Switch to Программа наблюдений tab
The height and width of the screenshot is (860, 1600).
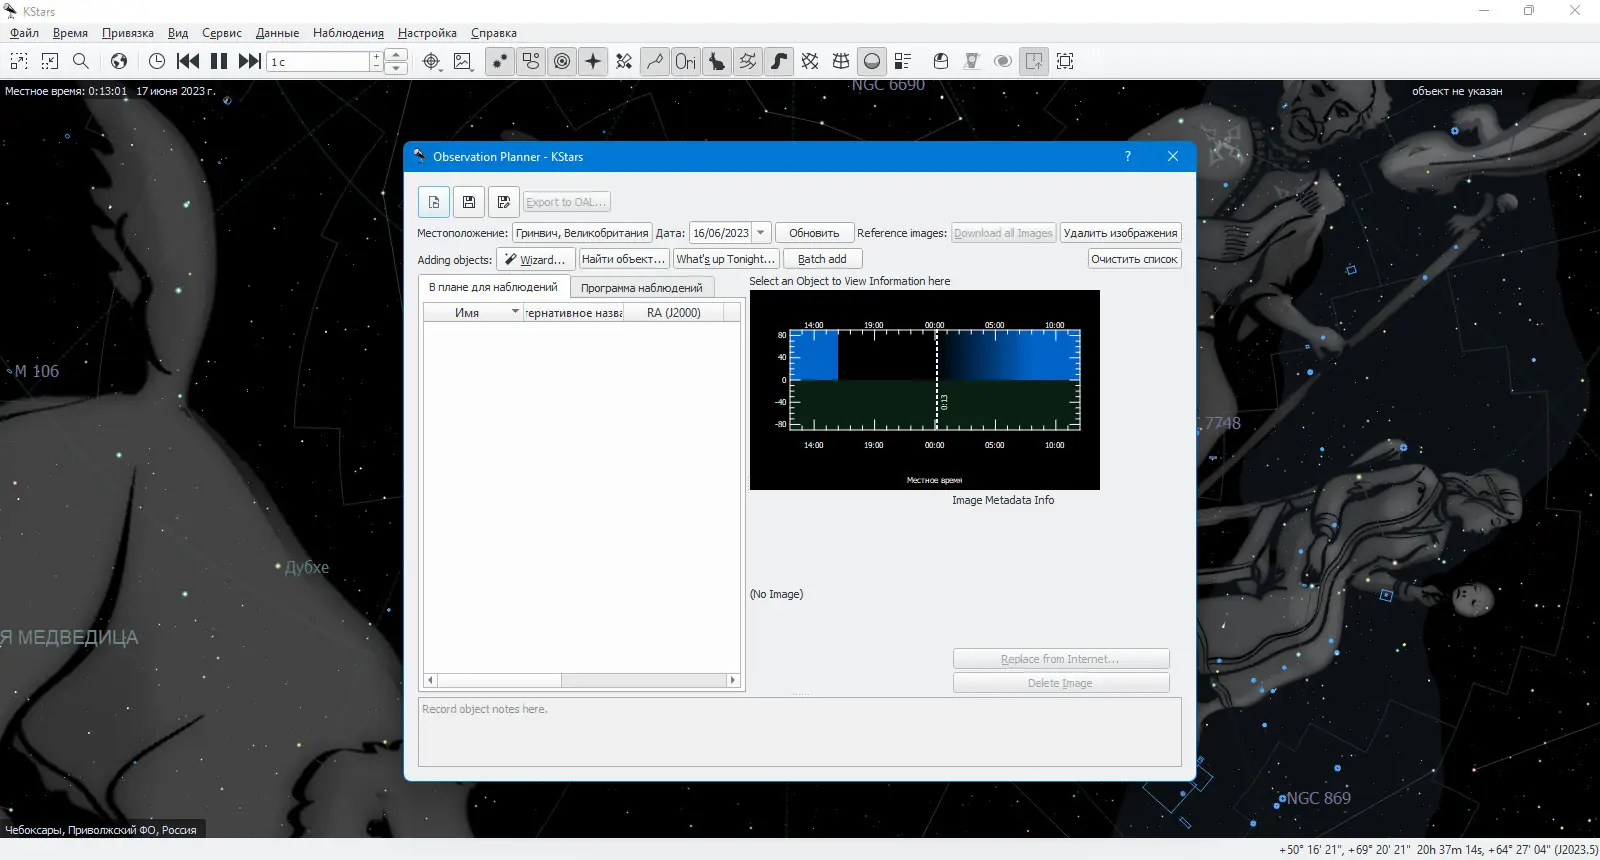642,288
